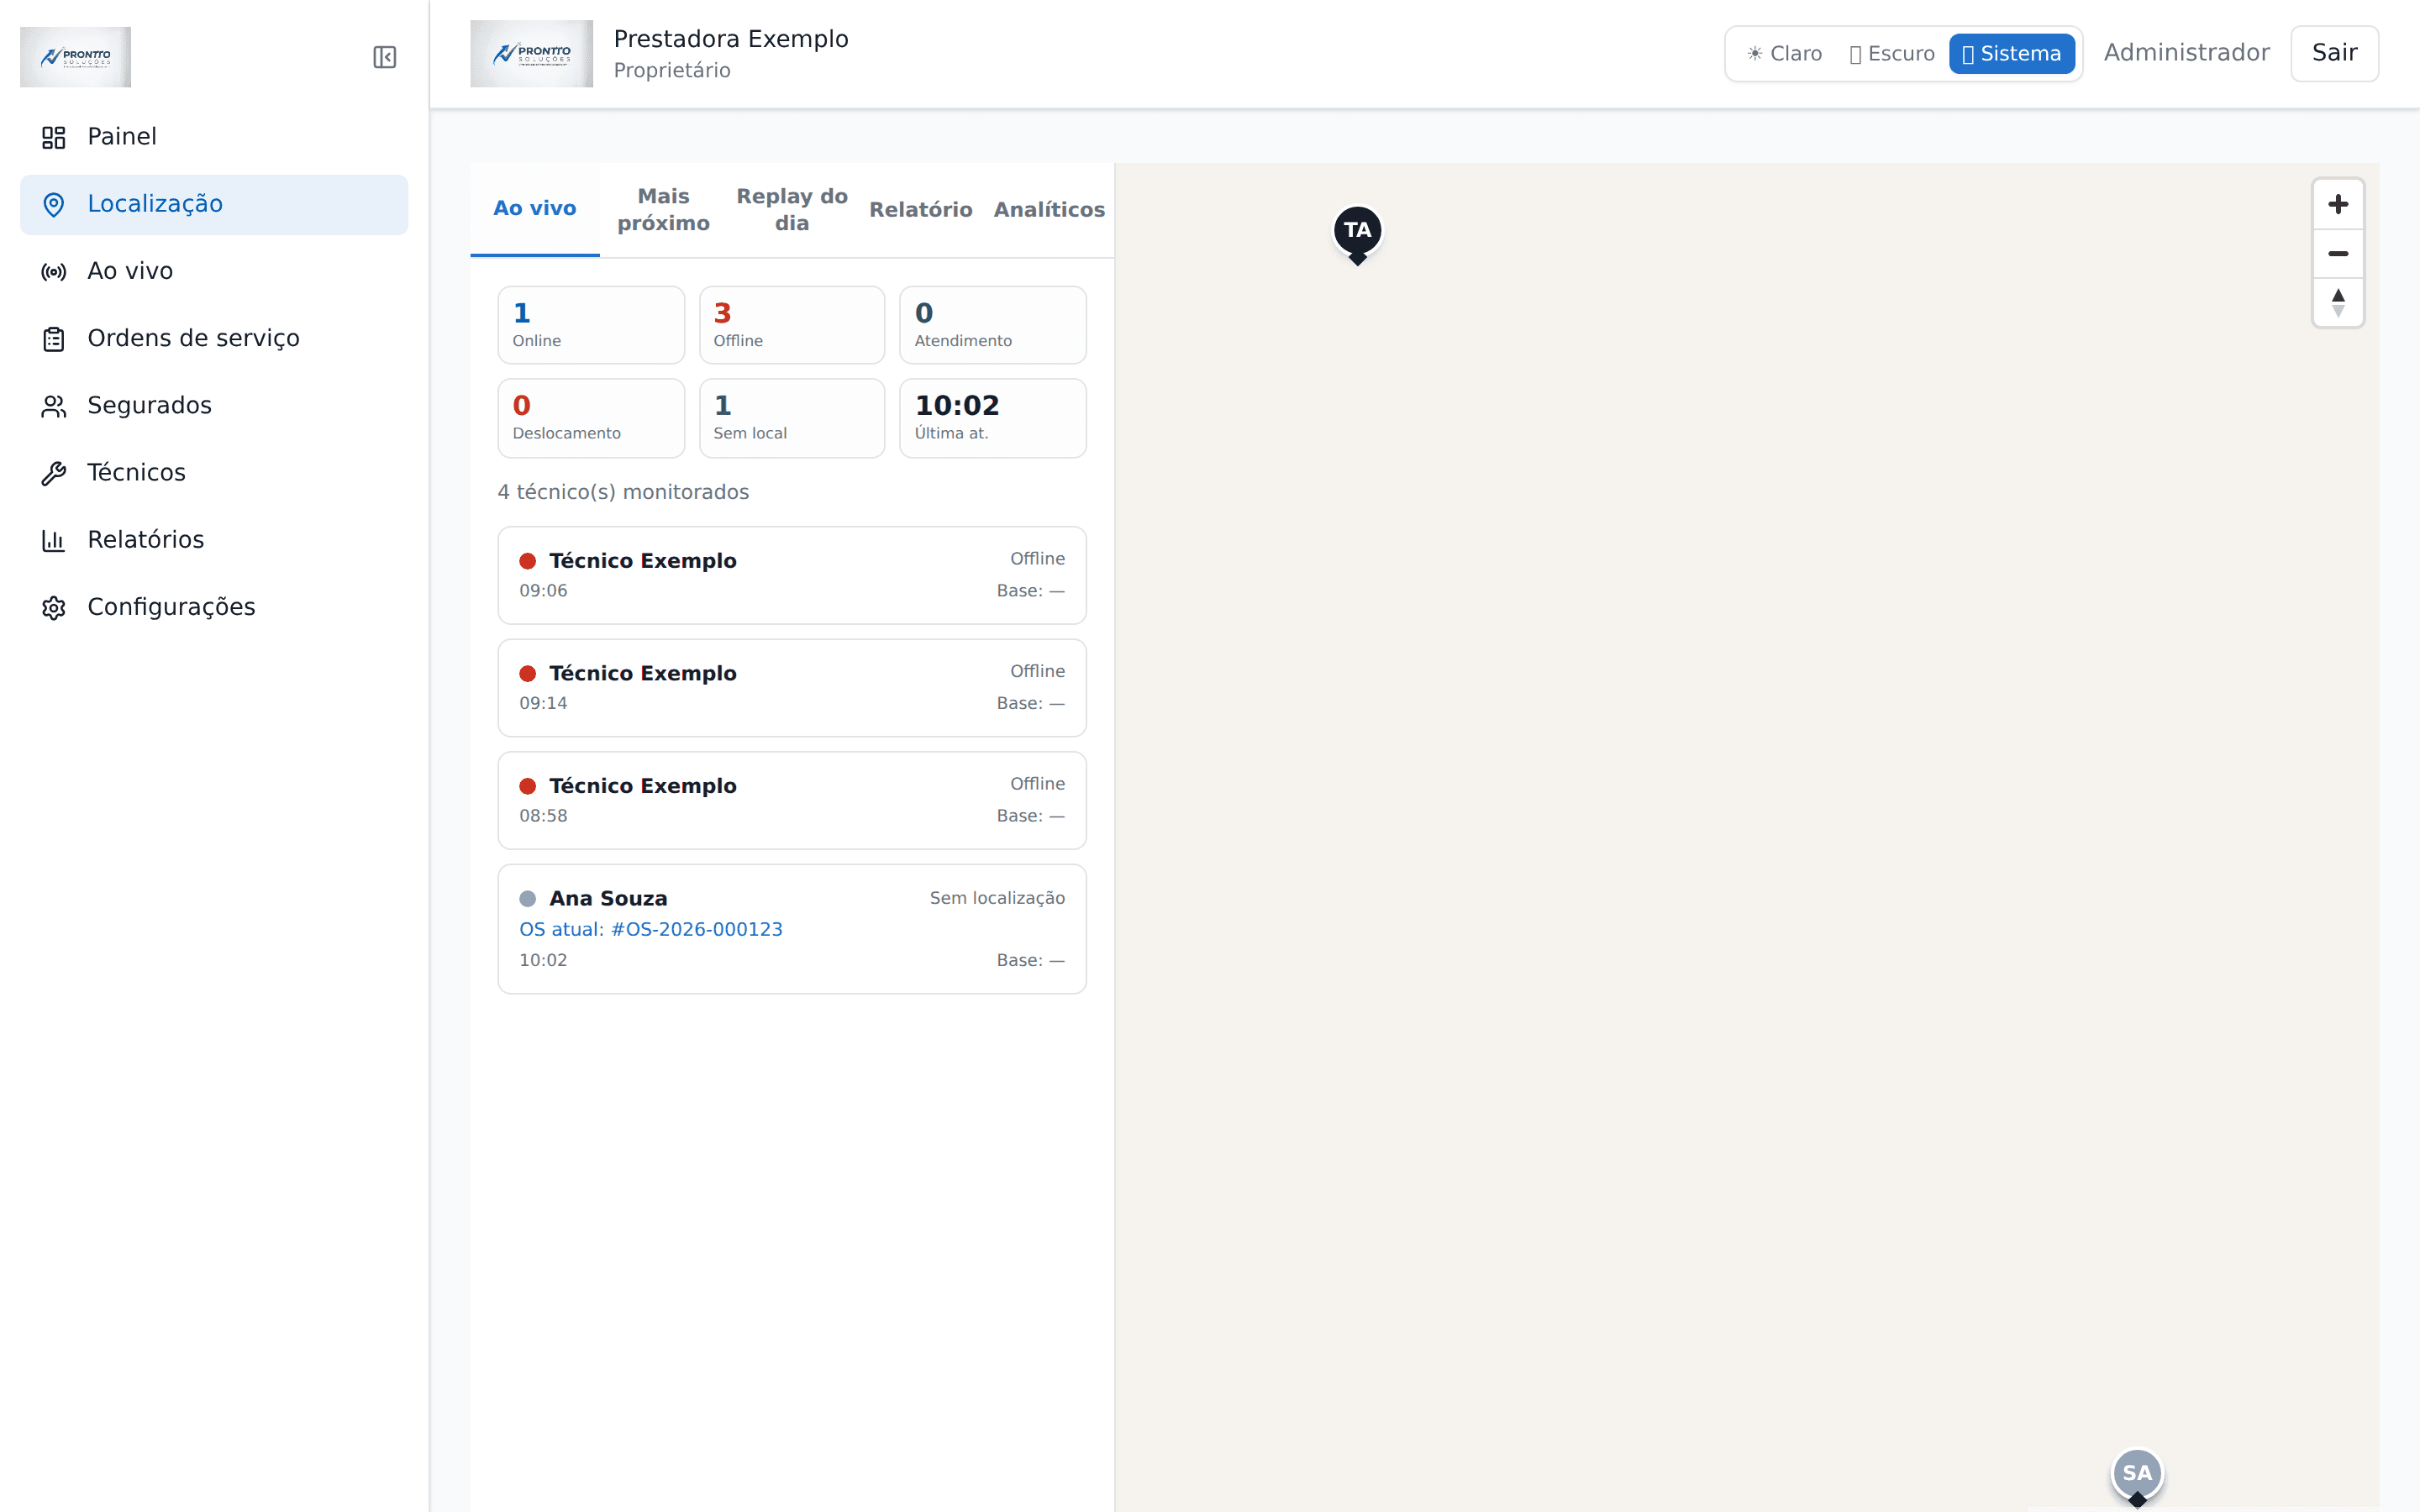Select the Sistema theme option
The height and width of the screenshot is (1512, 2420).
[2011, 54]
